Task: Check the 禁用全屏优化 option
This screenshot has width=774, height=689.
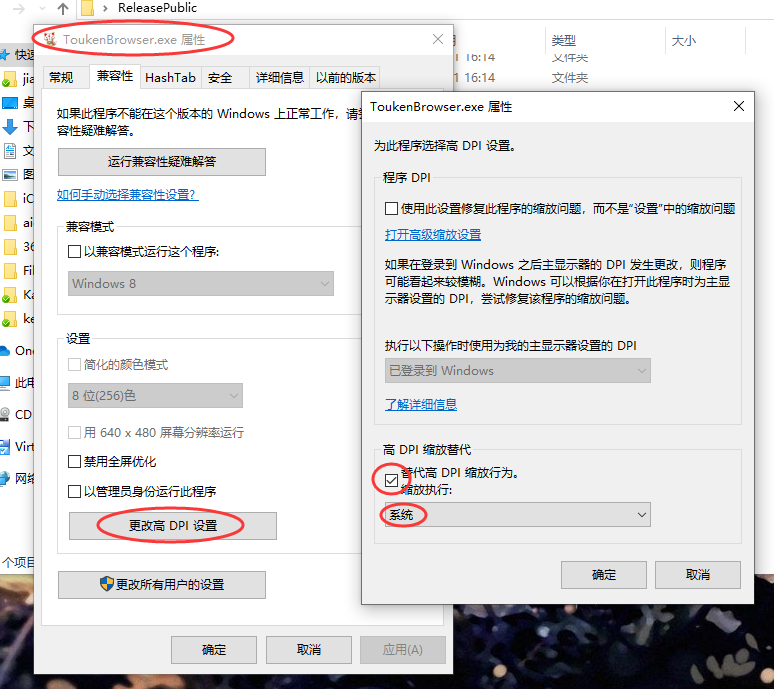Action: [75, 462]
